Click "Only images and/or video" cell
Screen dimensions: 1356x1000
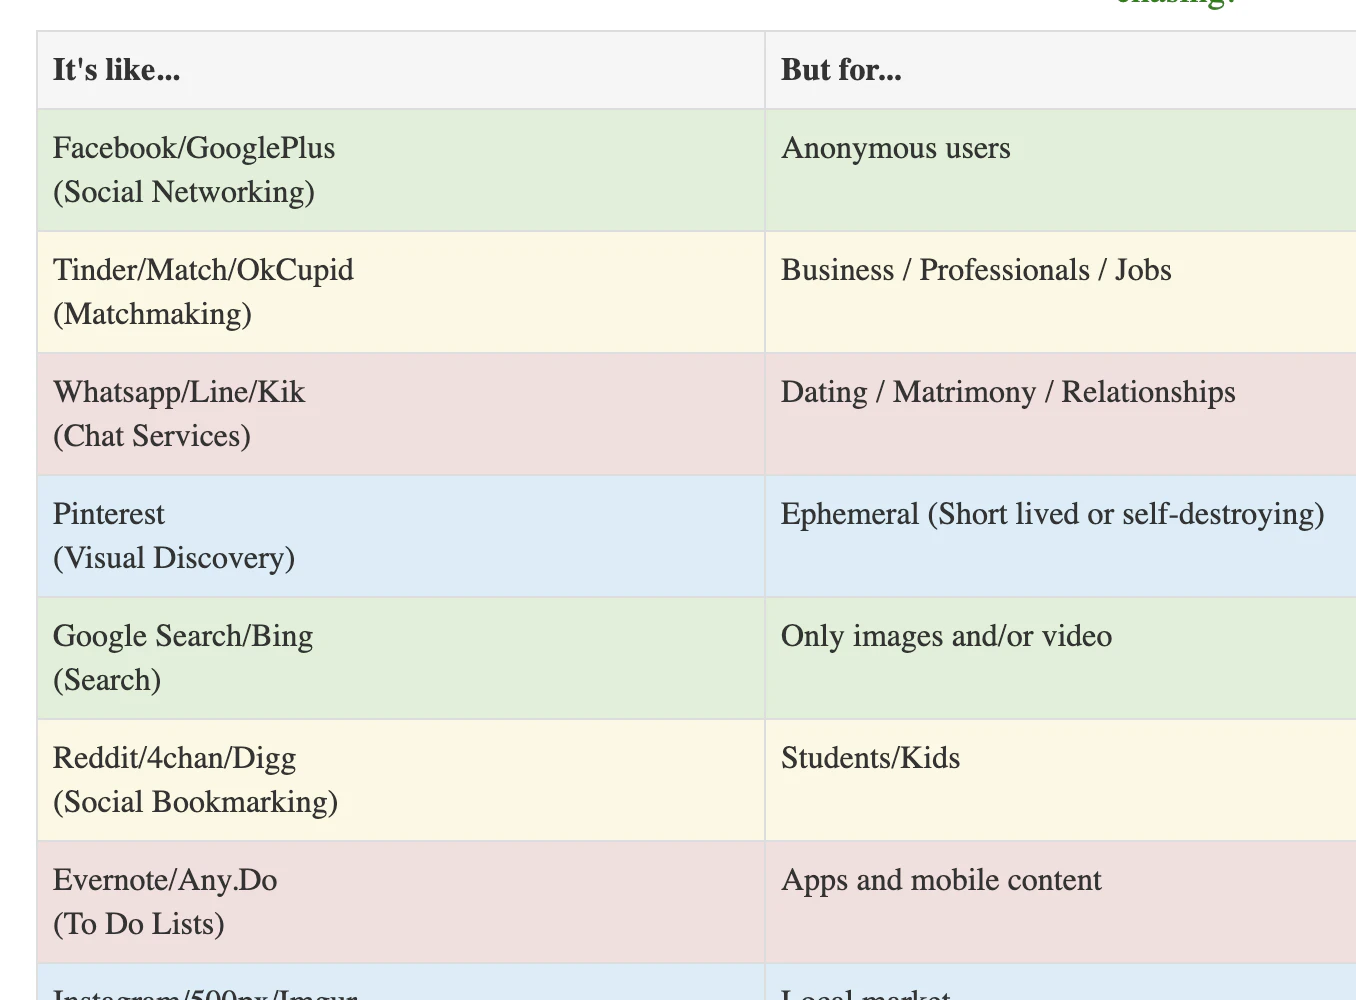click(1060, 658)
